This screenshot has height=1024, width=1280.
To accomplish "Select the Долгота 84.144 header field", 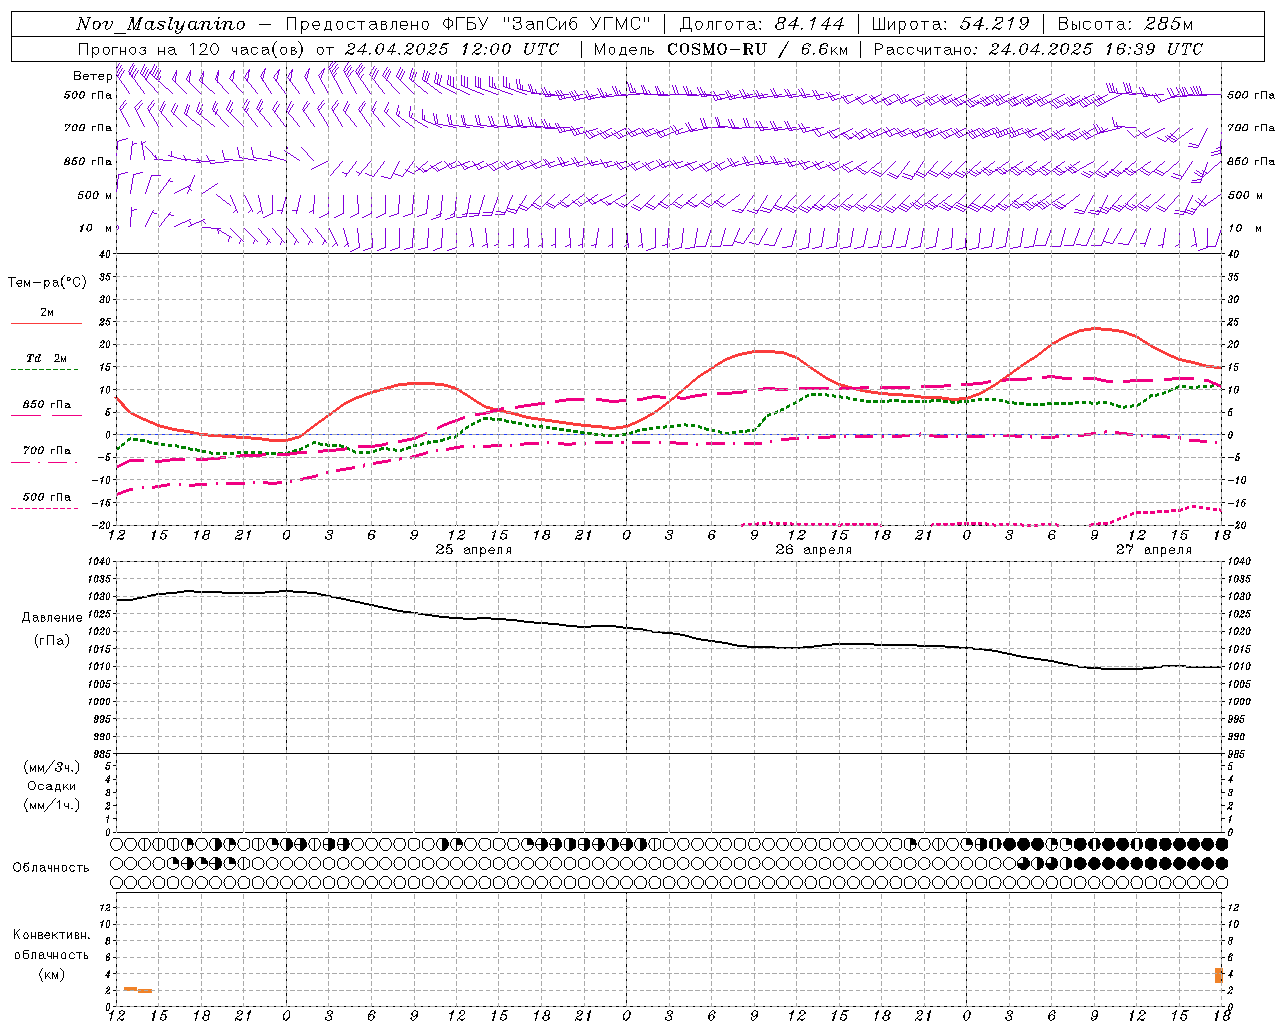I will point(762,24).
